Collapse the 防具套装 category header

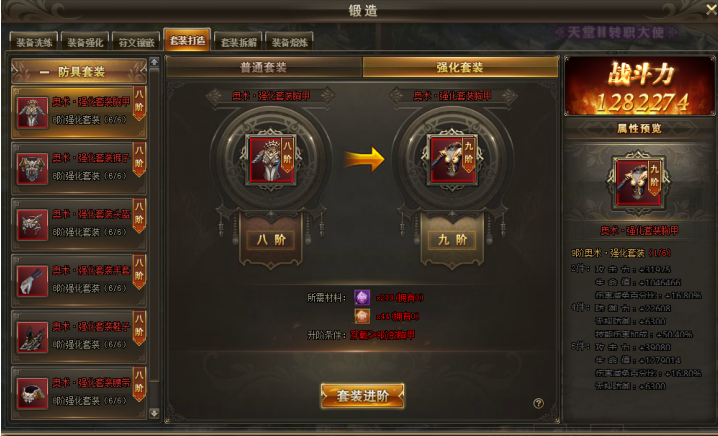point(79,71)
